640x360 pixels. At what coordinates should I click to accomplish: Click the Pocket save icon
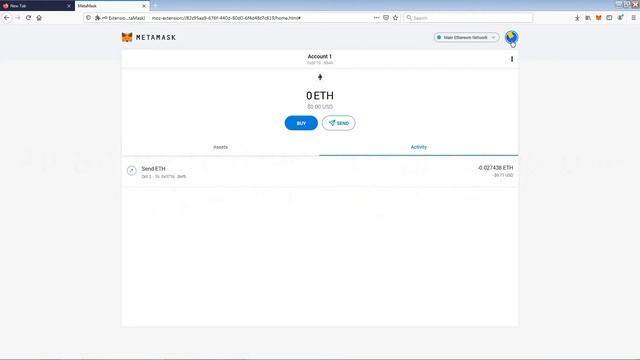[x=386, y=18]
